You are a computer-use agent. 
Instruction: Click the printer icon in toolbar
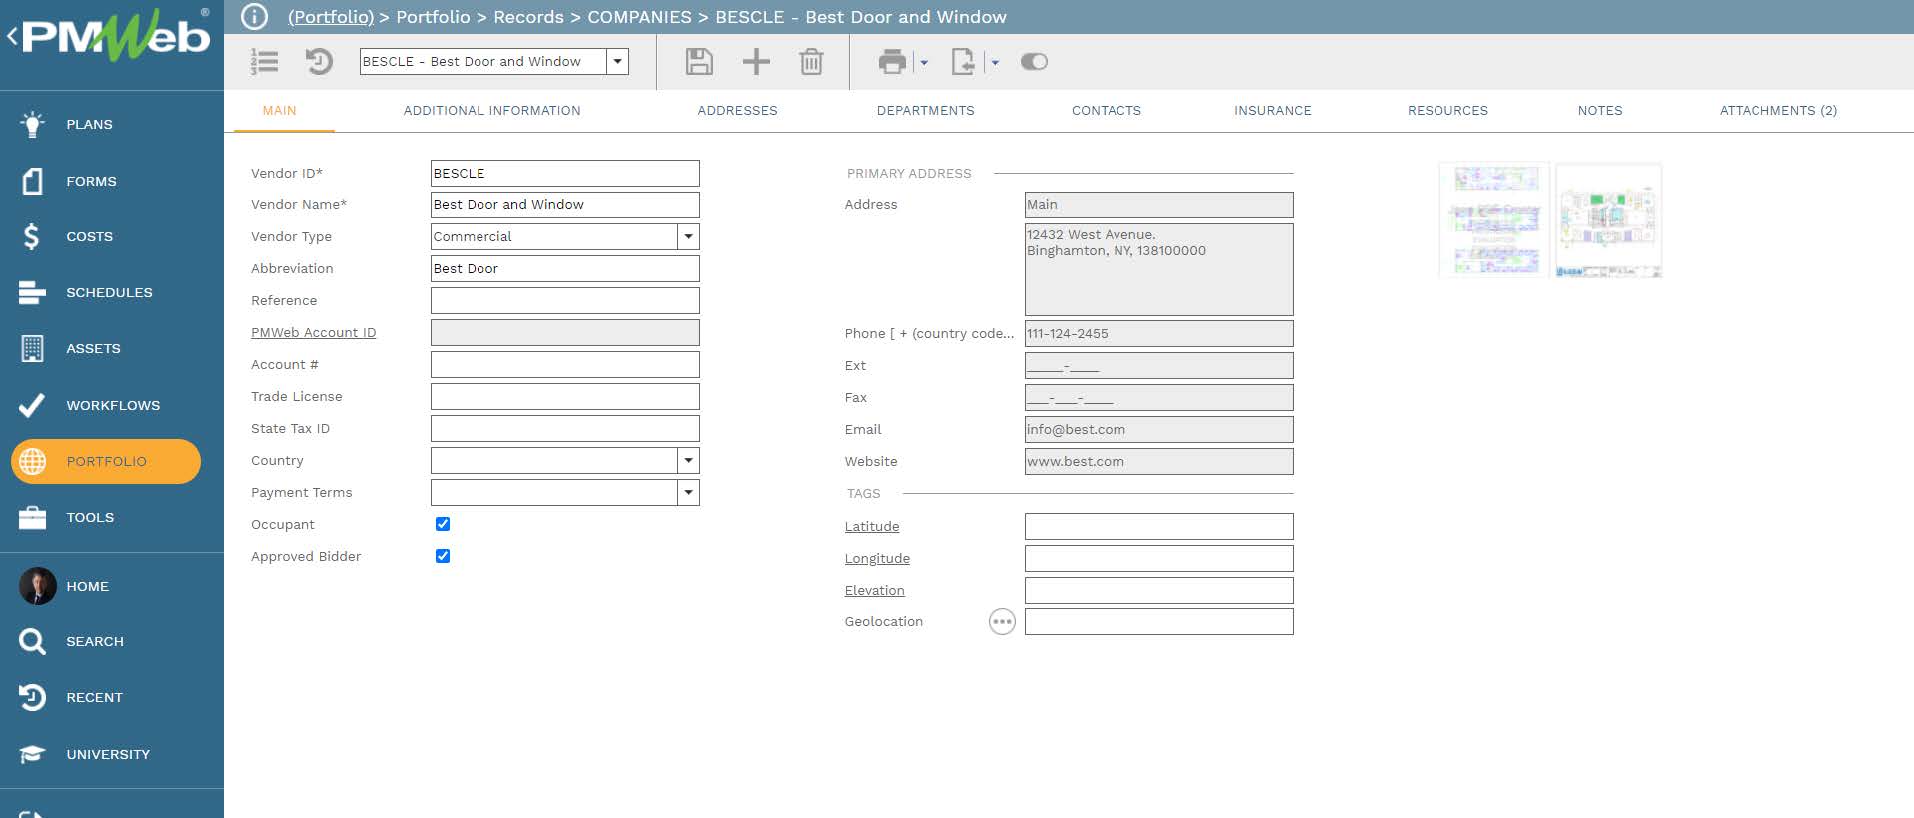(x=891, y=62)
